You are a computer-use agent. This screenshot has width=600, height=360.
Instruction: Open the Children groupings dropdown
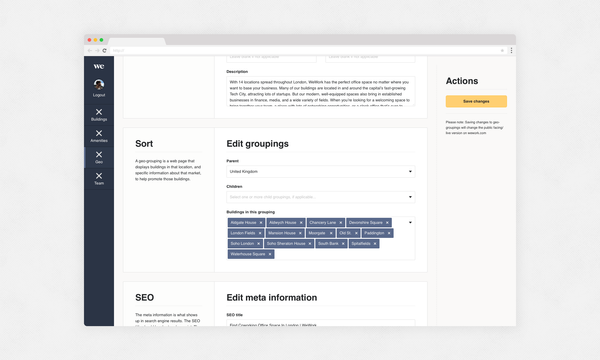click(321, 197)
